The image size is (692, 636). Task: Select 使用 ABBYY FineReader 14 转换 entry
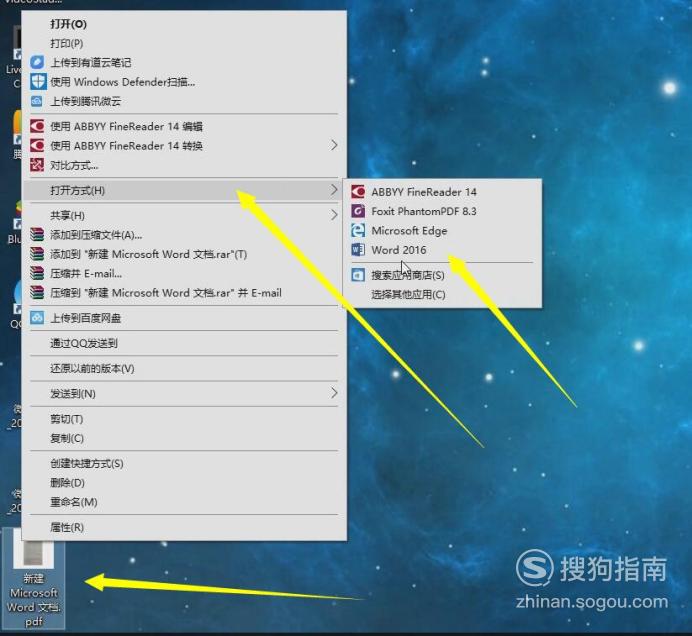point(184,145)
